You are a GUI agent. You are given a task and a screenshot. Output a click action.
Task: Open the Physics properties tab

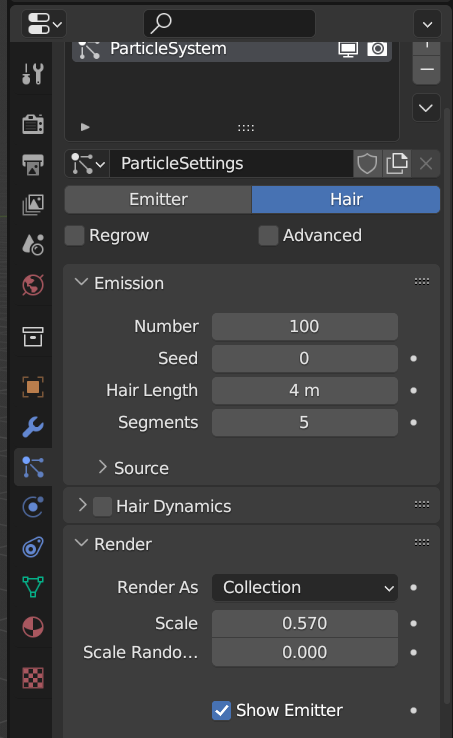point(33,507)
